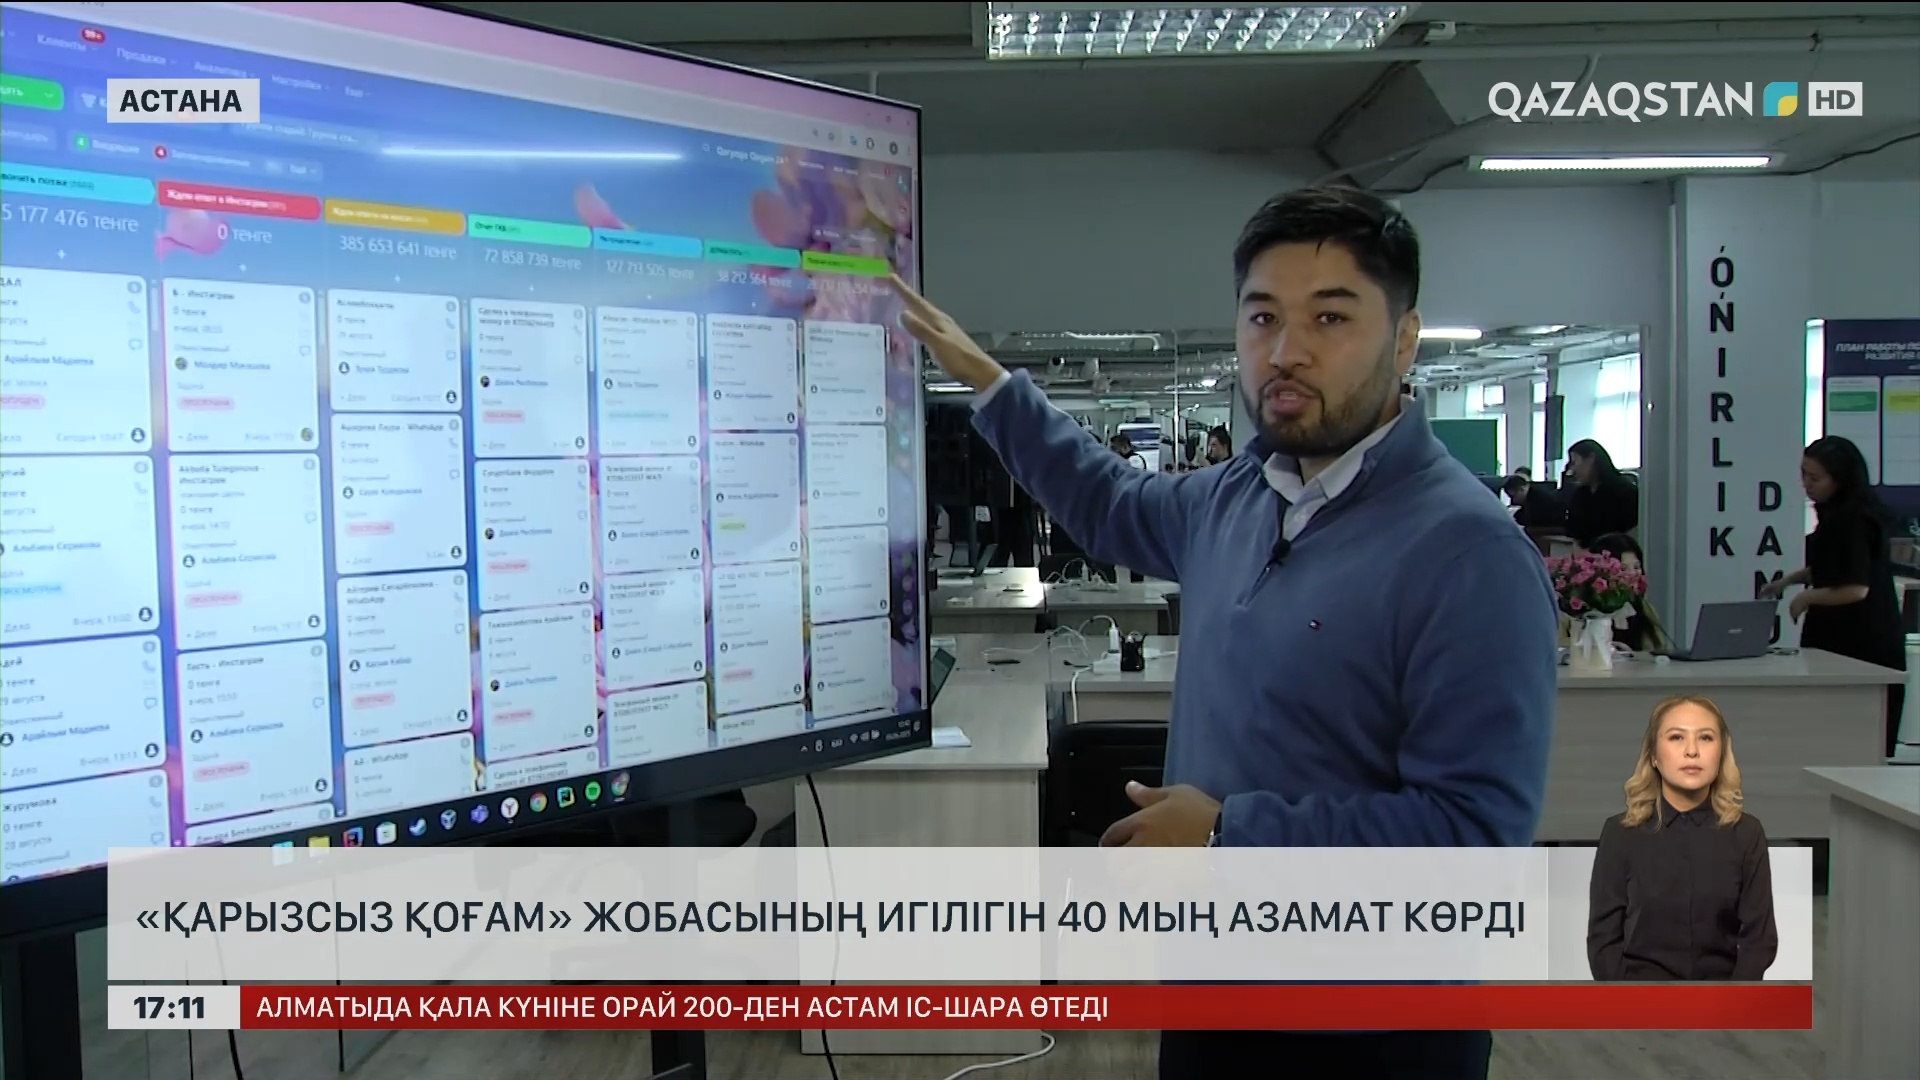
Task: Open the Chrome browser from the taskbar
Action: coord(538,800)
